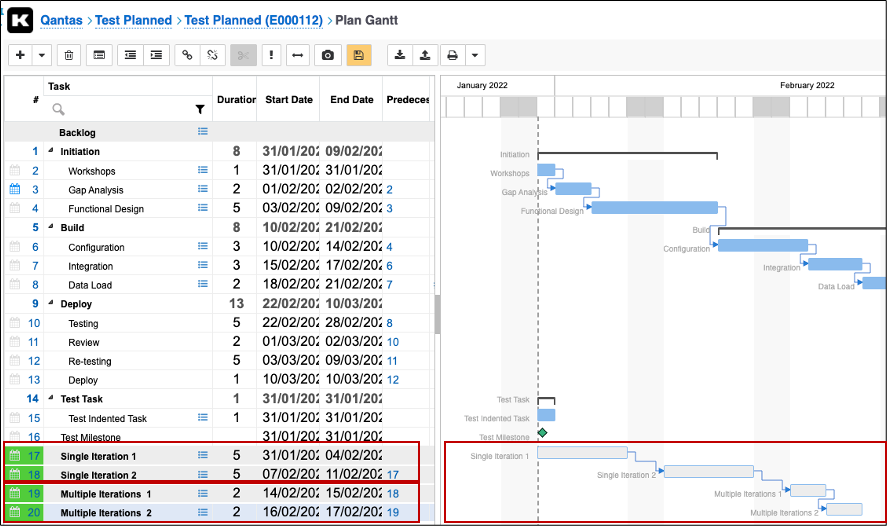
Task: Click the upload export icon
Action: point(425,55)
